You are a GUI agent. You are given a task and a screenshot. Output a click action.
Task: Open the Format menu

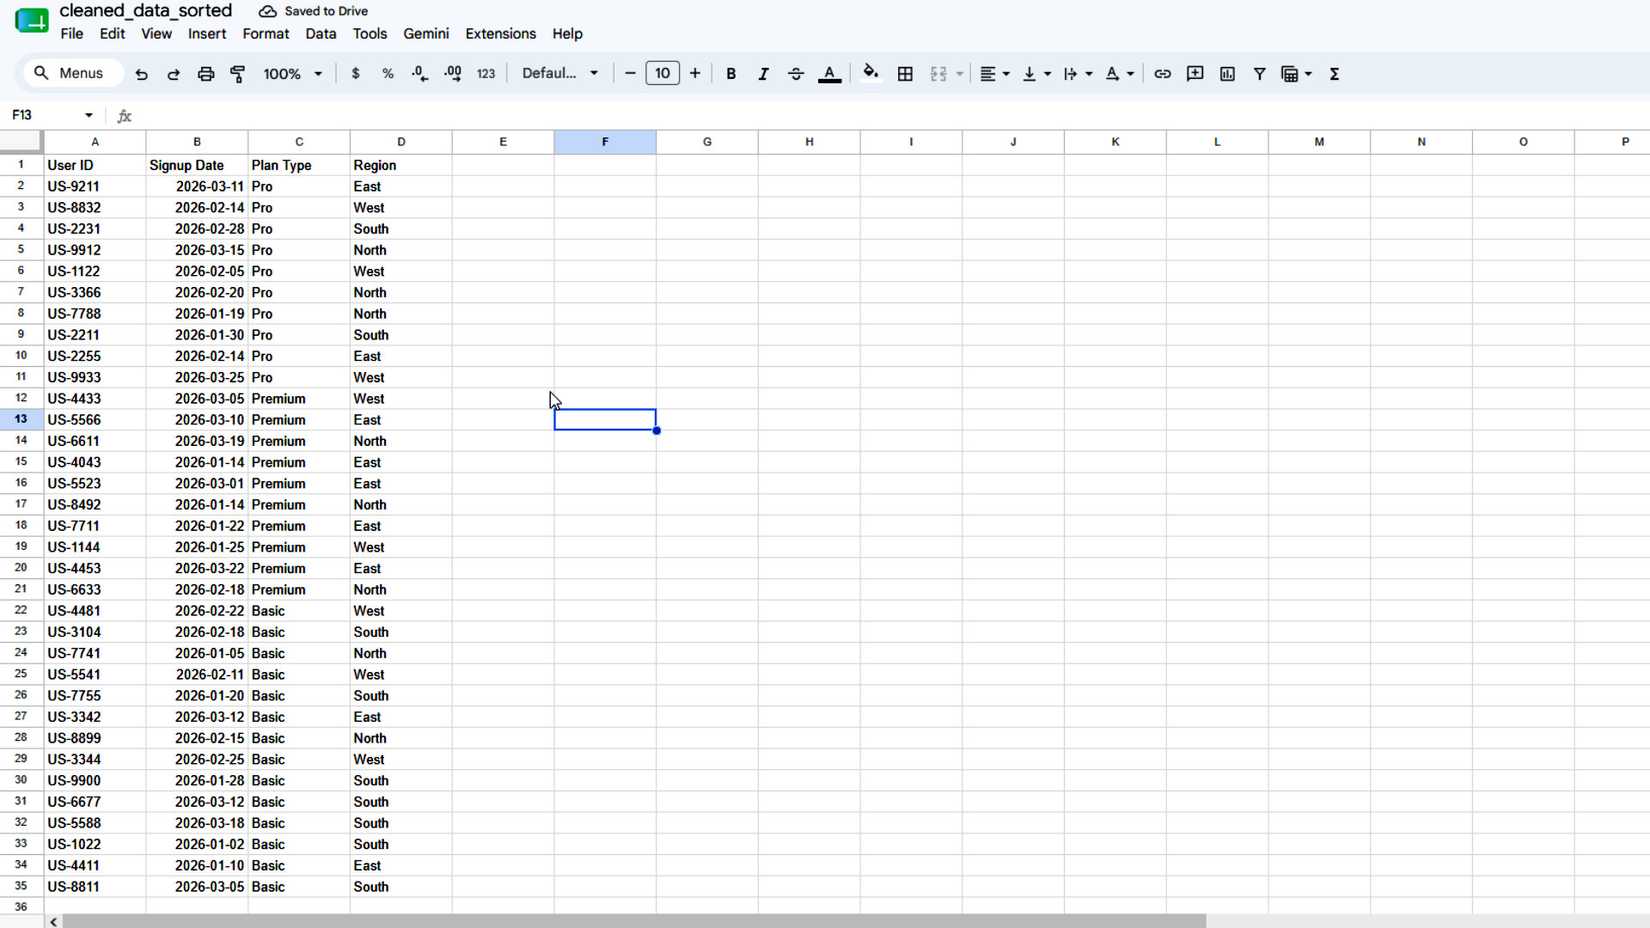click(266, 34)
